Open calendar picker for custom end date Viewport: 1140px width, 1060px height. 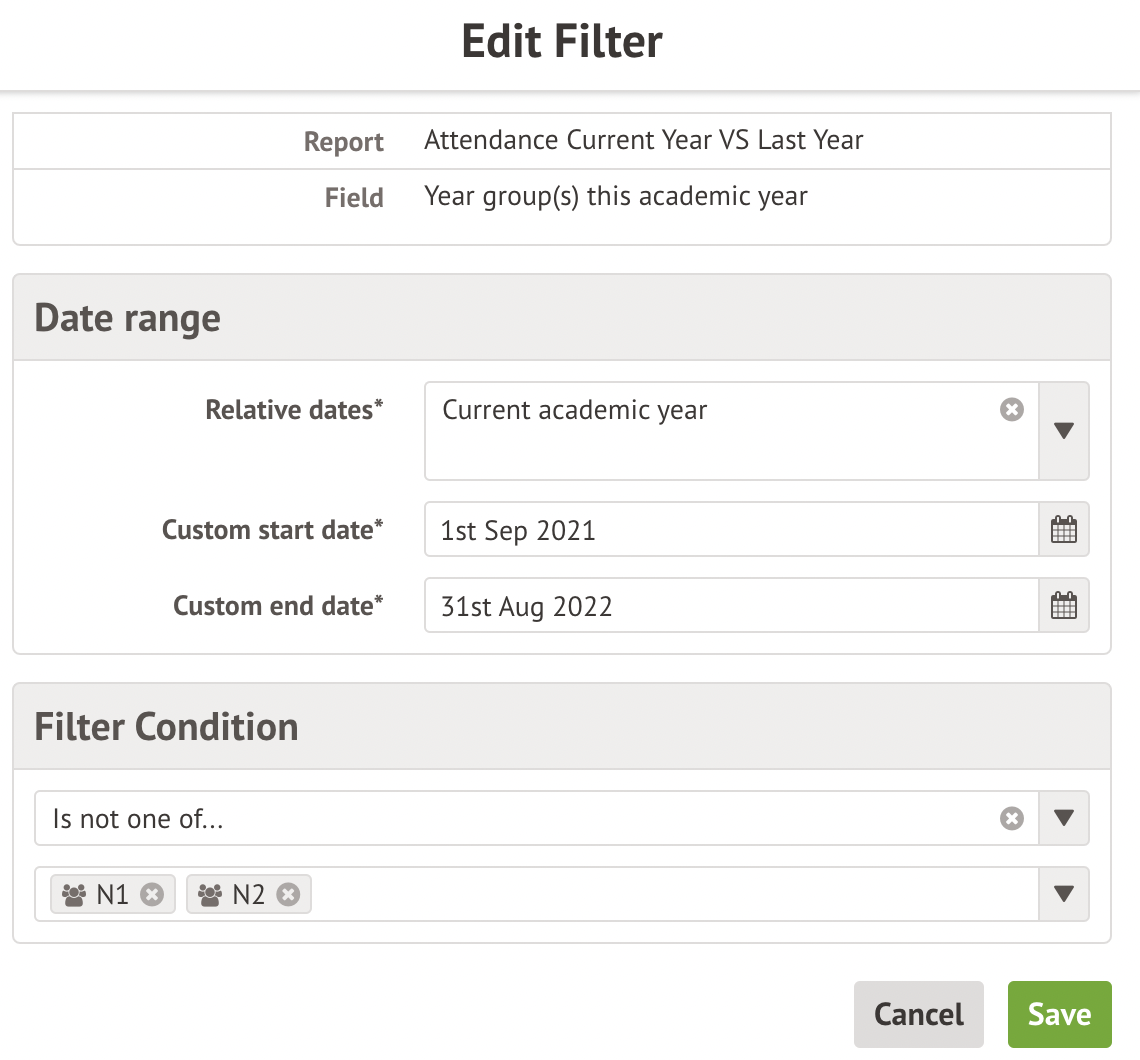pyautogui.click(x=1064, y=605)
